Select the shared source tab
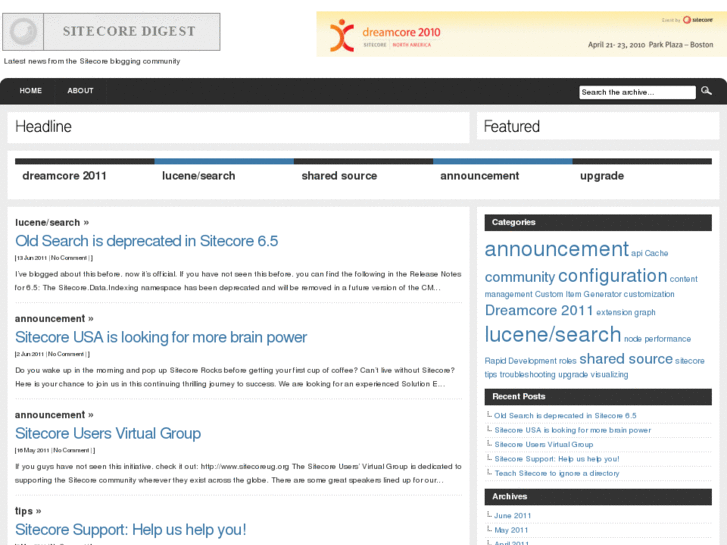 pos(339,176)
